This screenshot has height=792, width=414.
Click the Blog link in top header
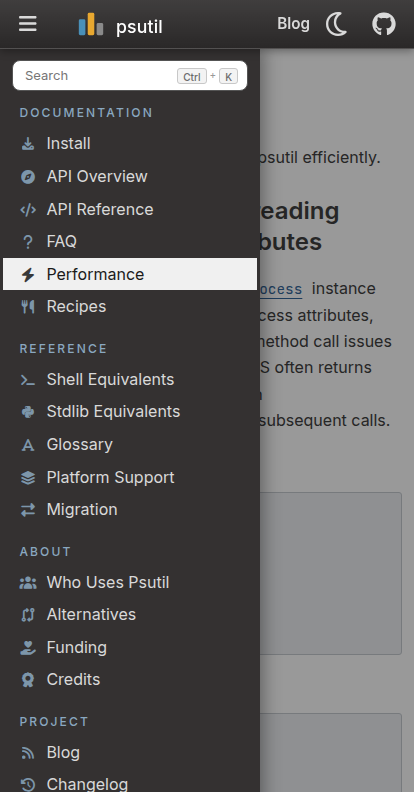pos(293,24)
